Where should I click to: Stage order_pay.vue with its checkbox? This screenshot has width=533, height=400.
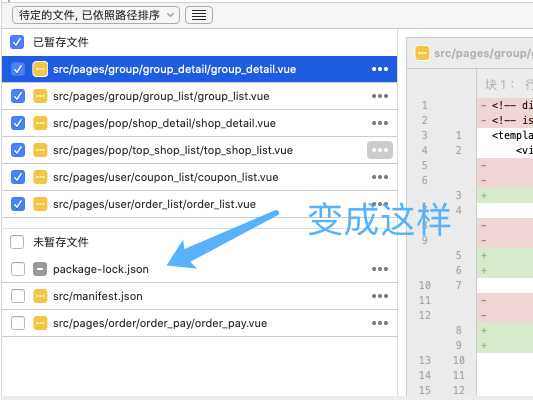click(x=18, y=323)
